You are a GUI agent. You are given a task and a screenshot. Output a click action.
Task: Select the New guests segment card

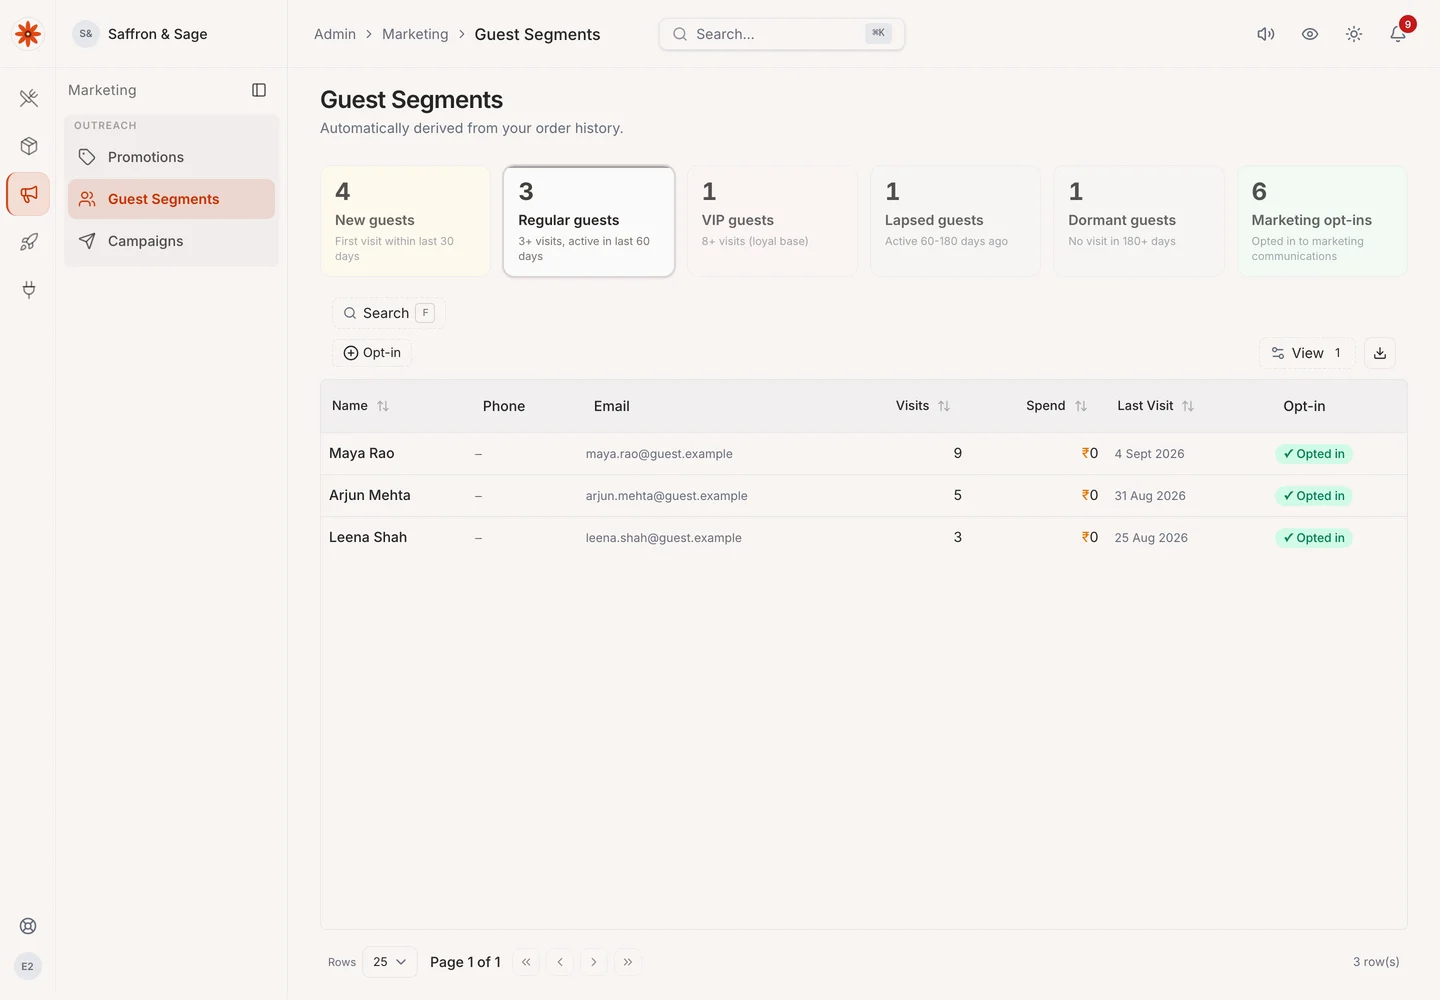coord(405,221)
